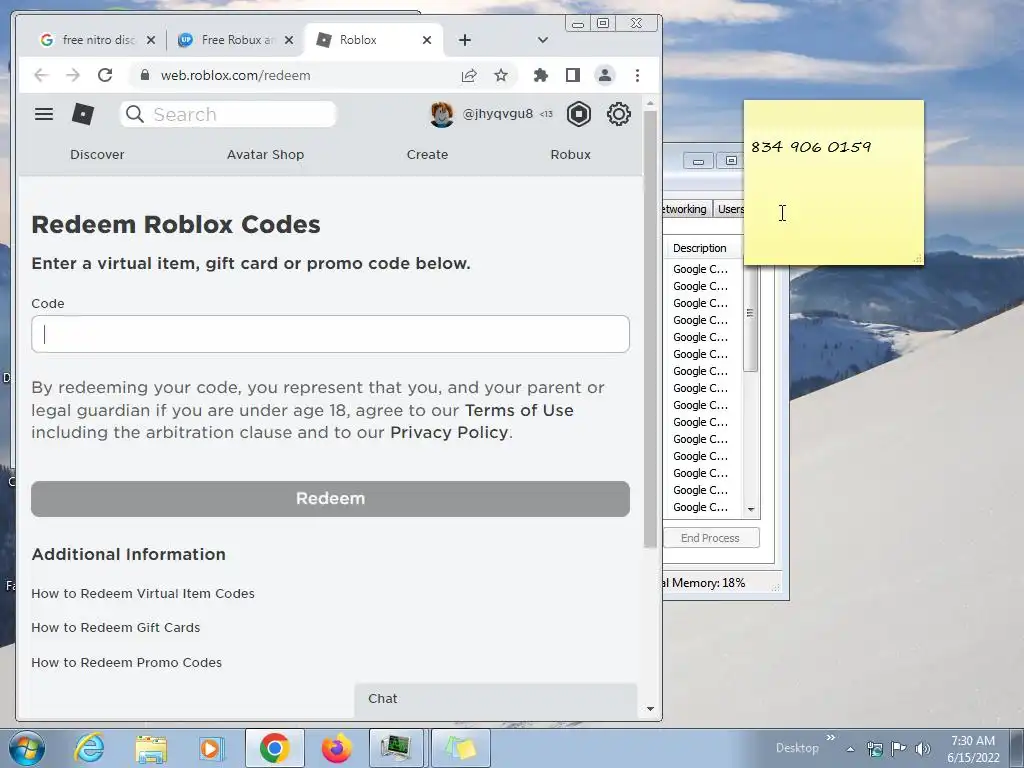Go back with Chrome's back arrow
The width and height of the screenshot is (1024, 768).
tap(41, 75)
